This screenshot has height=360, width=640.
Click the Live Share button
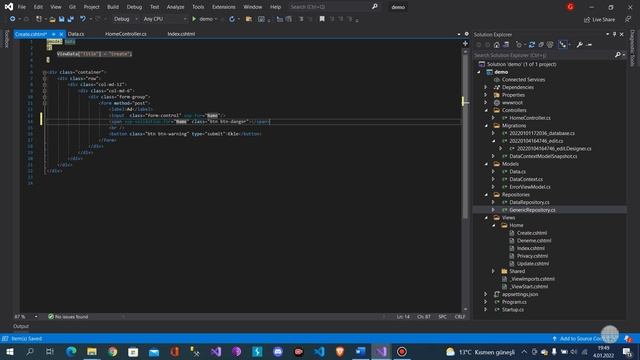(599, 20)
